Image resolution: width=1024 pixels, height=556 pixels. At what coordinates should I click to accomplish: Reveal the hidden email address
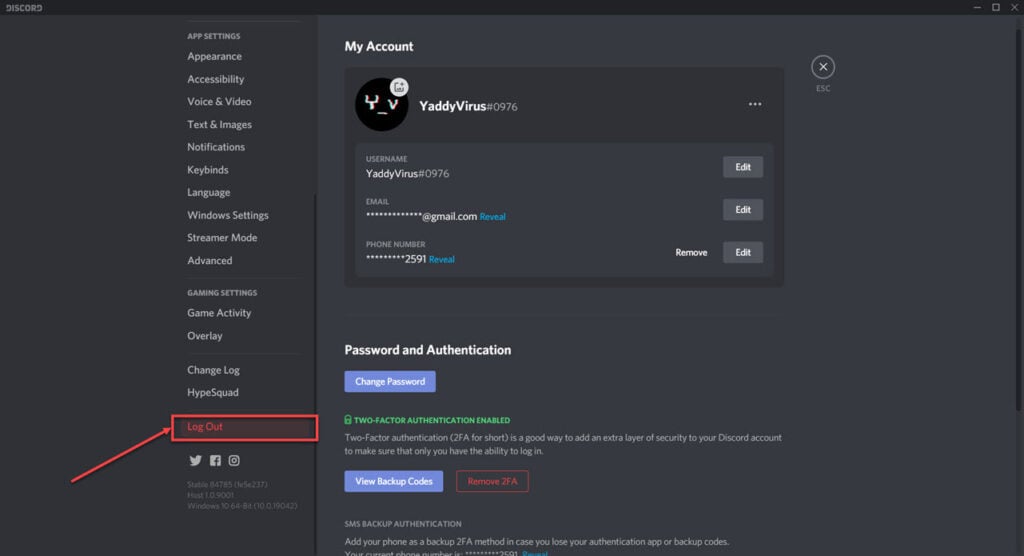click(492, 216)
